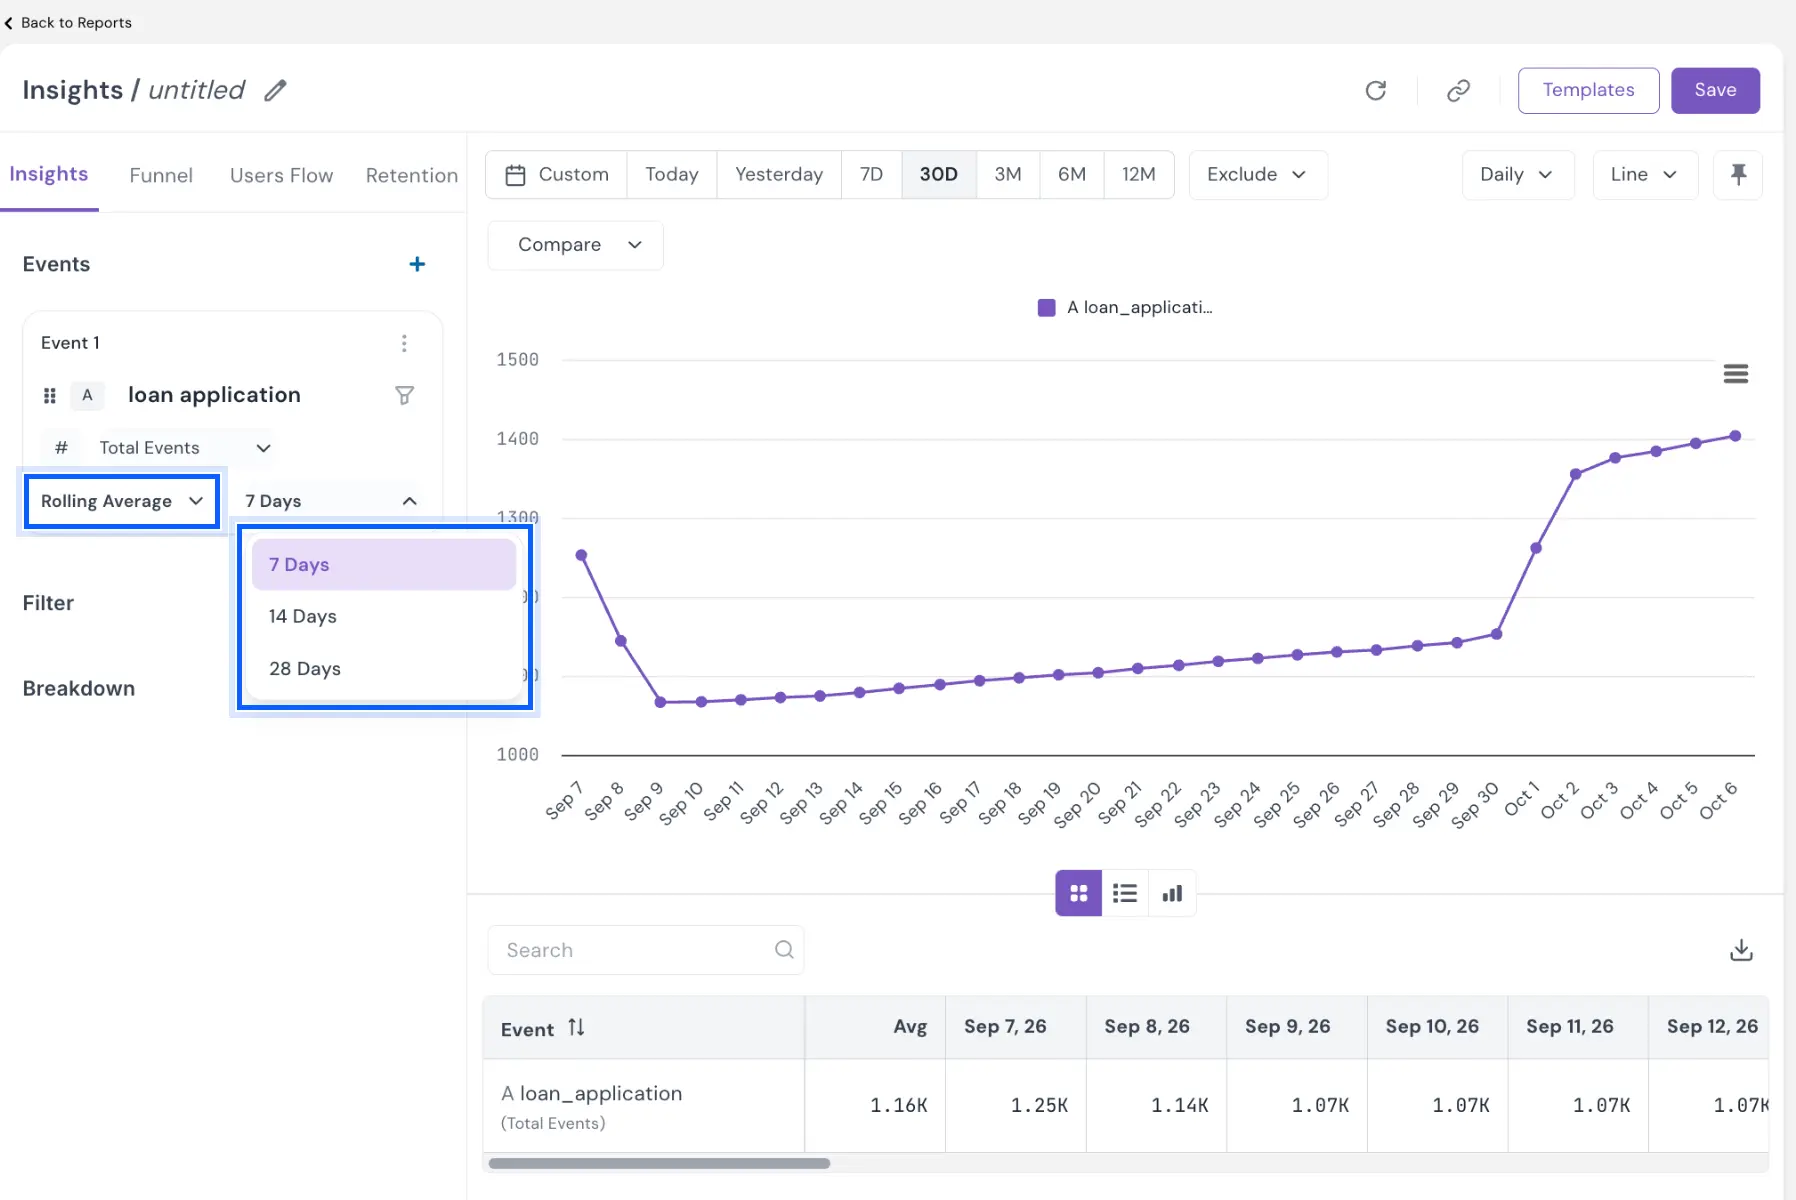Screen dimensions: 1796x1200
Task: Open the Retention tab
Action: click(411, 176)
